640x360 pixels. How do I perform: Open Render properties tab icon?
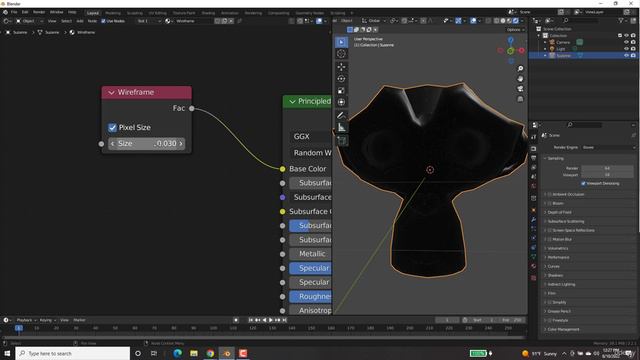click(x=534, y=149)
